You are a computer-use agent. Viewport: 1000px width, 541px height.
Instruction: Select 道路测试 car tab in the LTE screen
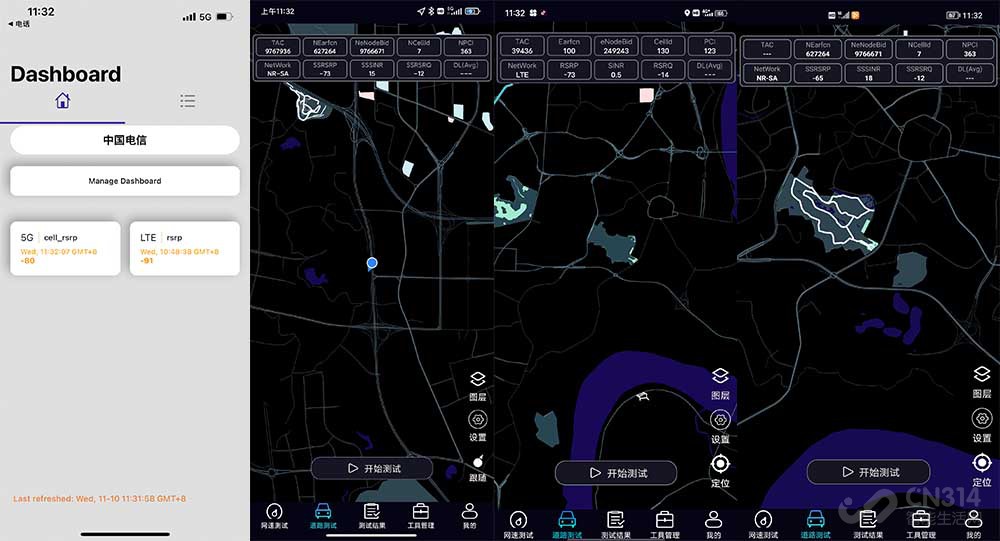[x=567, y=525]
